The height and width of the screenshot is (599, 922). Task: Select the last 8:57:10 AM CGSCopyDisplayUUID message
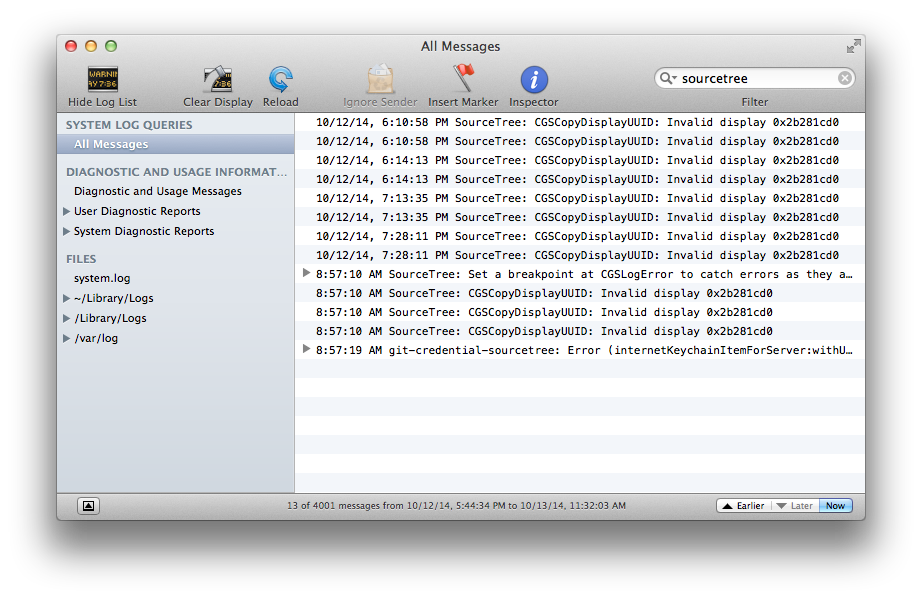(x=579, y=331)
